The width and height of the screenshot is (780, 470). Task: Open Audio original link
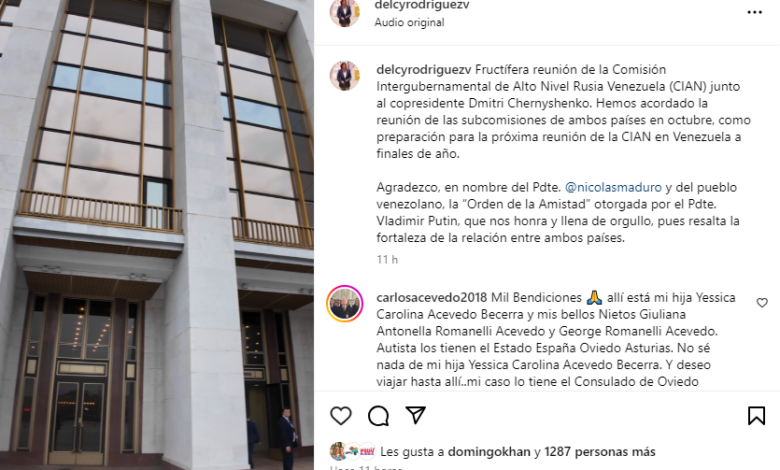(x=409, y=22)
